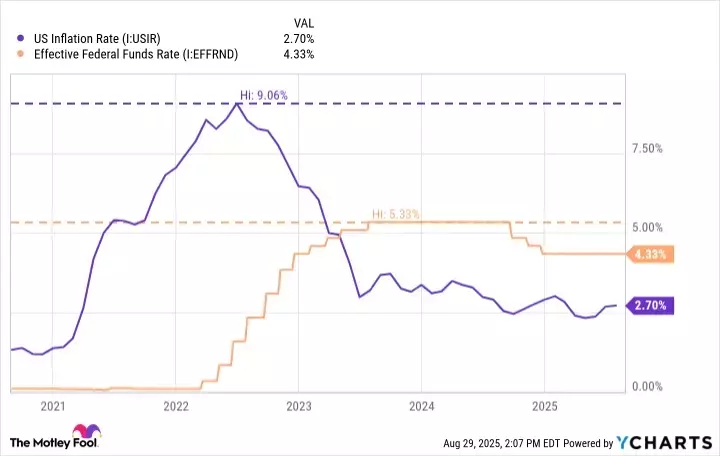Click the purple 2.70% value flag
This screenshot has height=456, width=720.
pyautogui.click(x=649, y=305)
